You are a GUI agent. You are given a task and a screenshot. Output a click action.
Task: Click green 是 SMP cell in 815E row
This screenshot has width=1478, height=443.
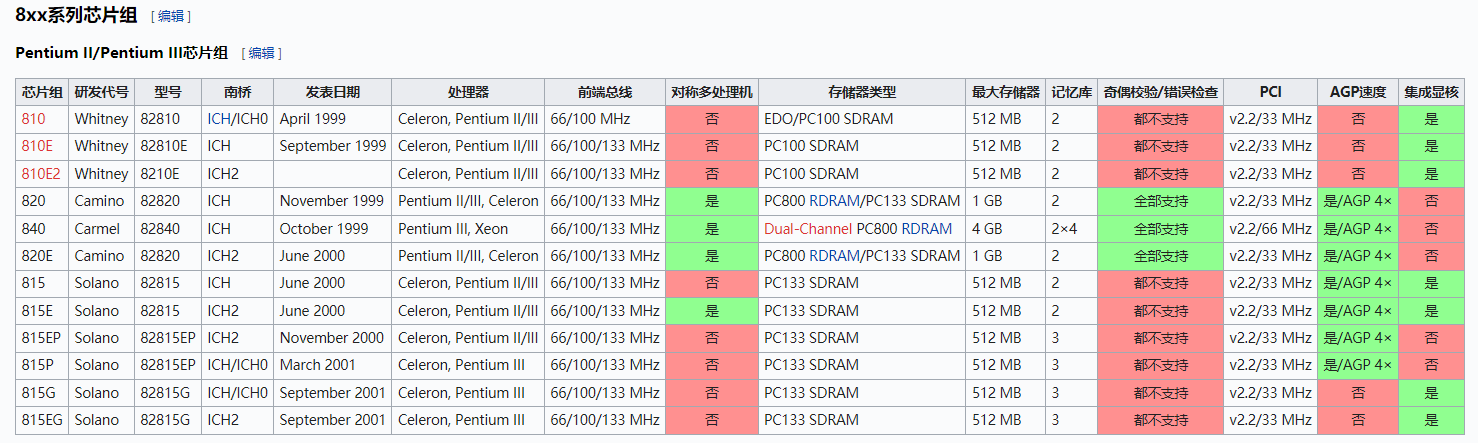coord(712,311)
